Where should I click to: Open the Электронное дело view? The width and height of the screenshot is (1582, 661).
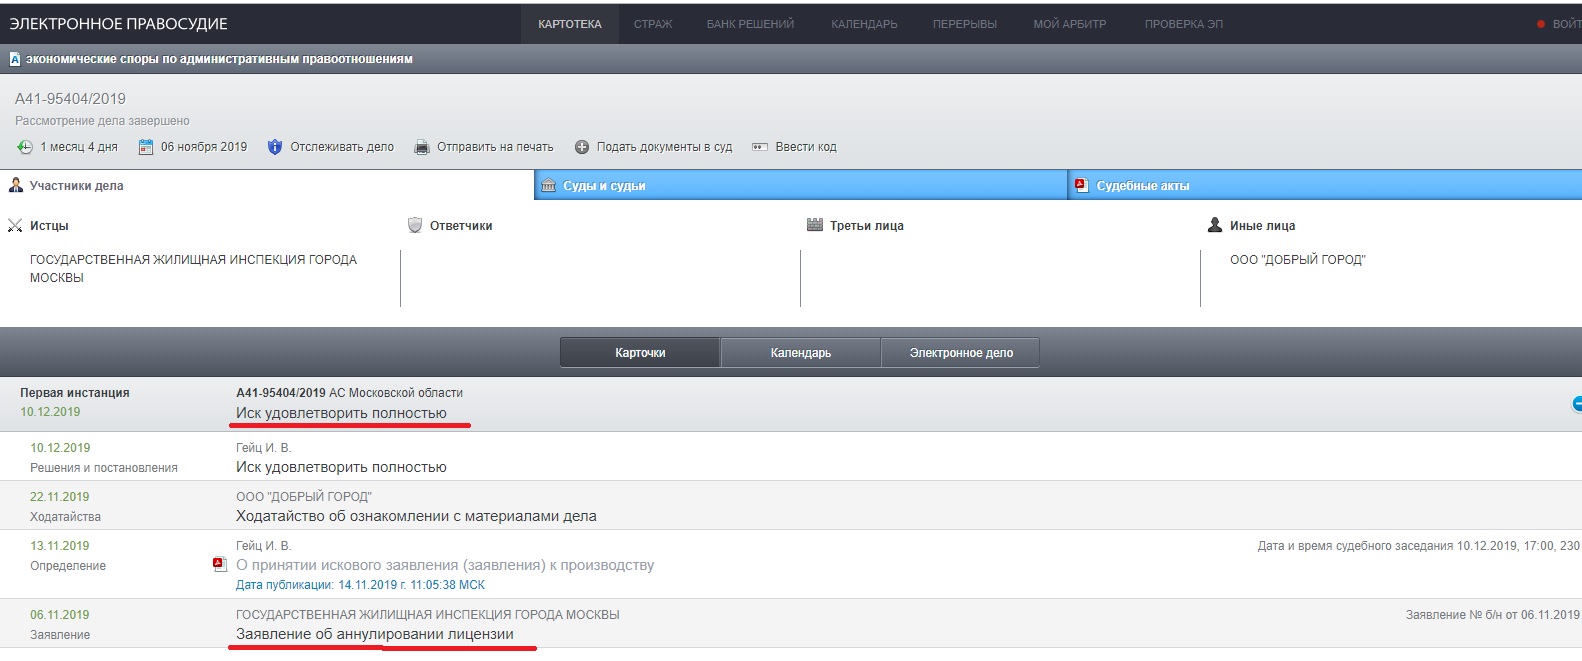tap(961, 353)
